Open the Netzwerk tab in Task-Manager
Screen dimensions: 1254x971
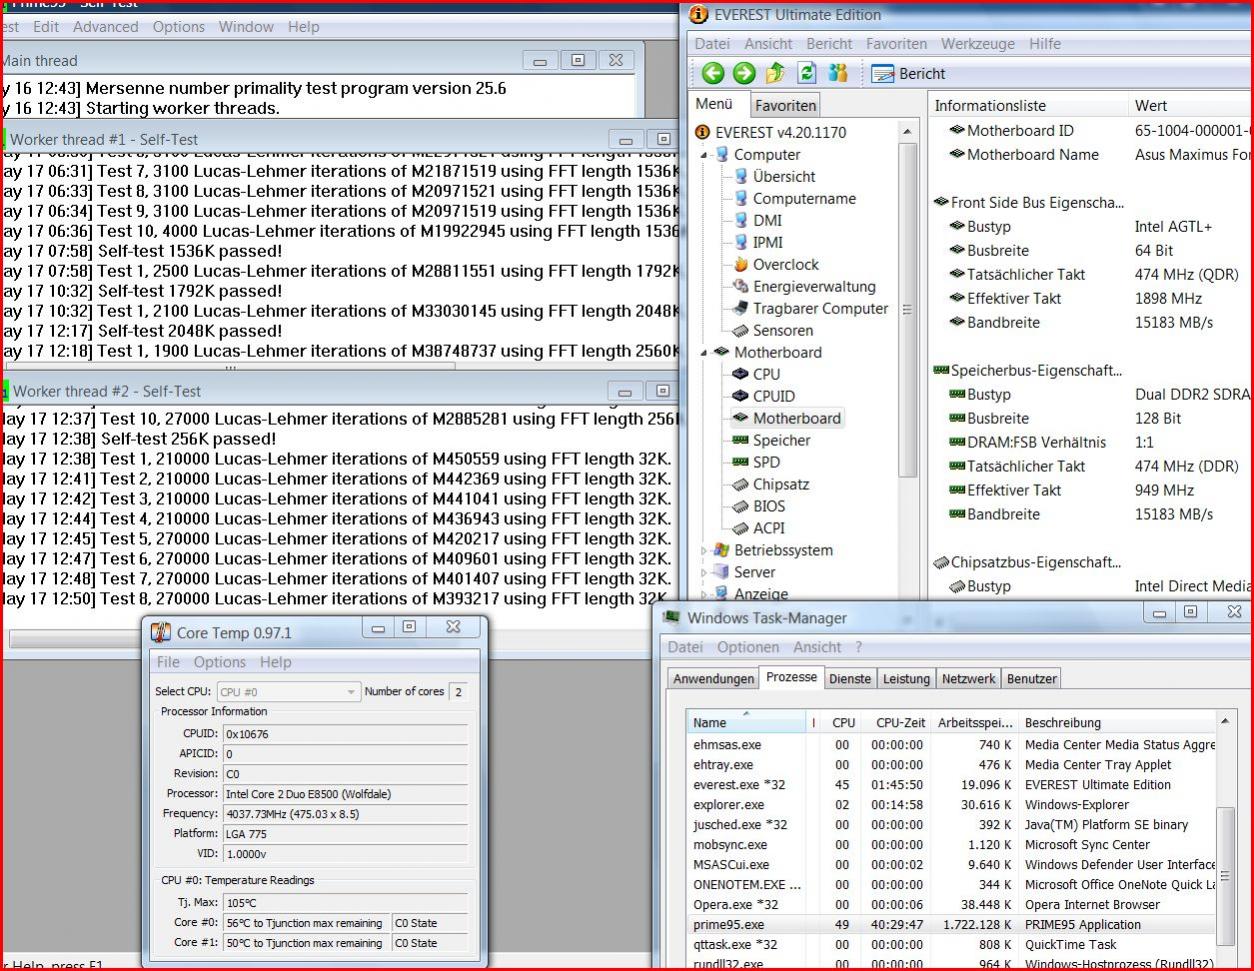click(968, 679)
